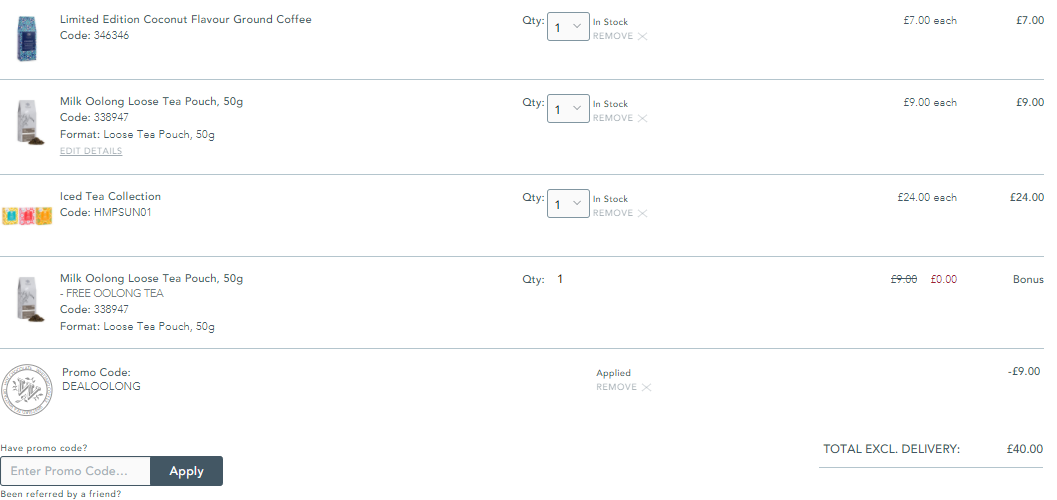Open quantity dropdown for Iced Tea Collection
The image size is (1057, 500).
pos(568,204)
